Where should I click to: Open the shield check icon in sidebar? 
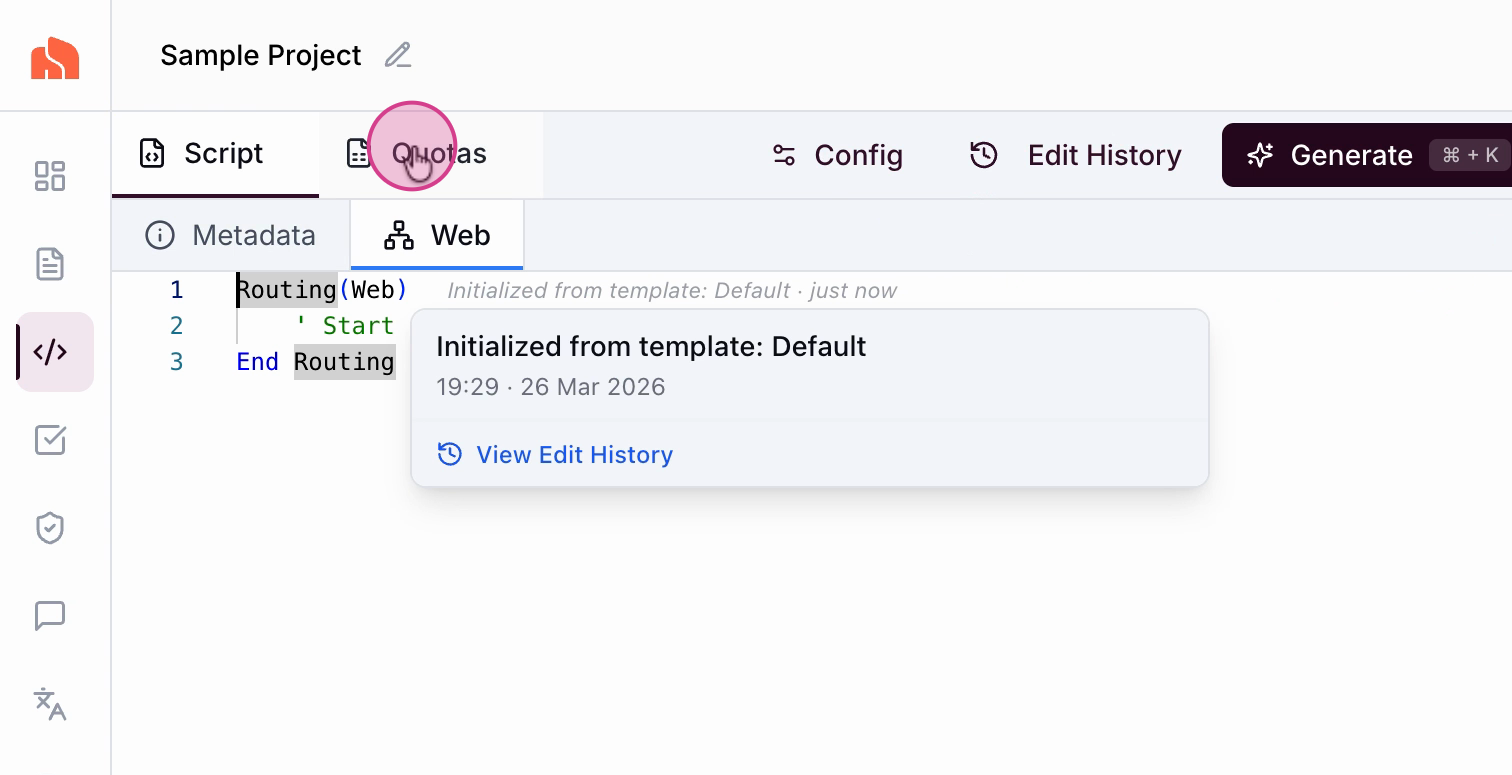pyautogui.click(x=50, y=528)
